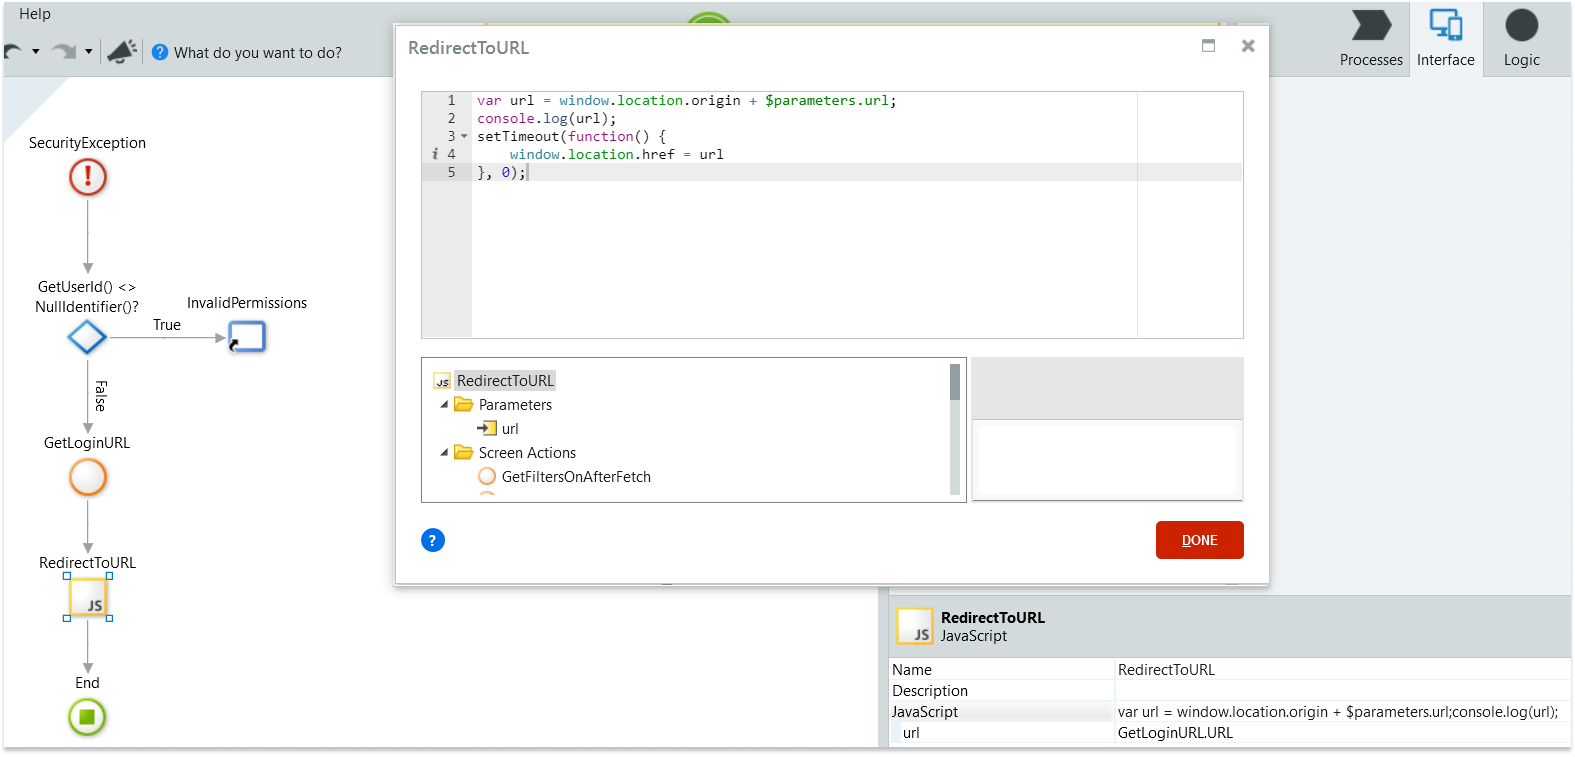Click the info marker on line 4
This screenshot has width=1575, height=757.
click(435, 154)
